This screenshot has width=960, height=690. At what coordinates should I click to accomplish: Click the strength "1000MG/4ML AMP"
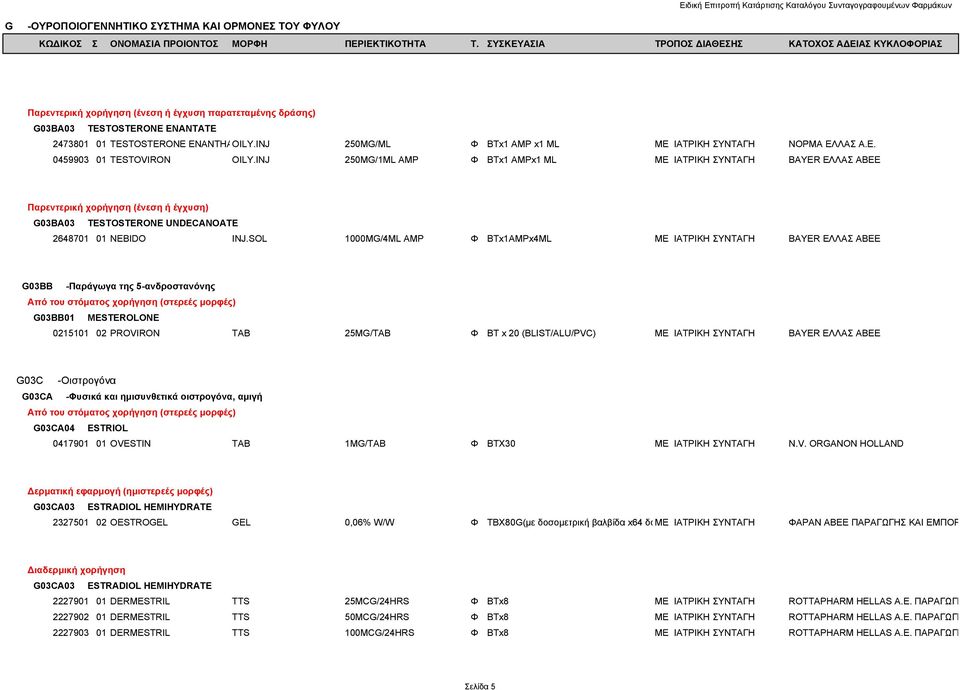coord(384,239)
